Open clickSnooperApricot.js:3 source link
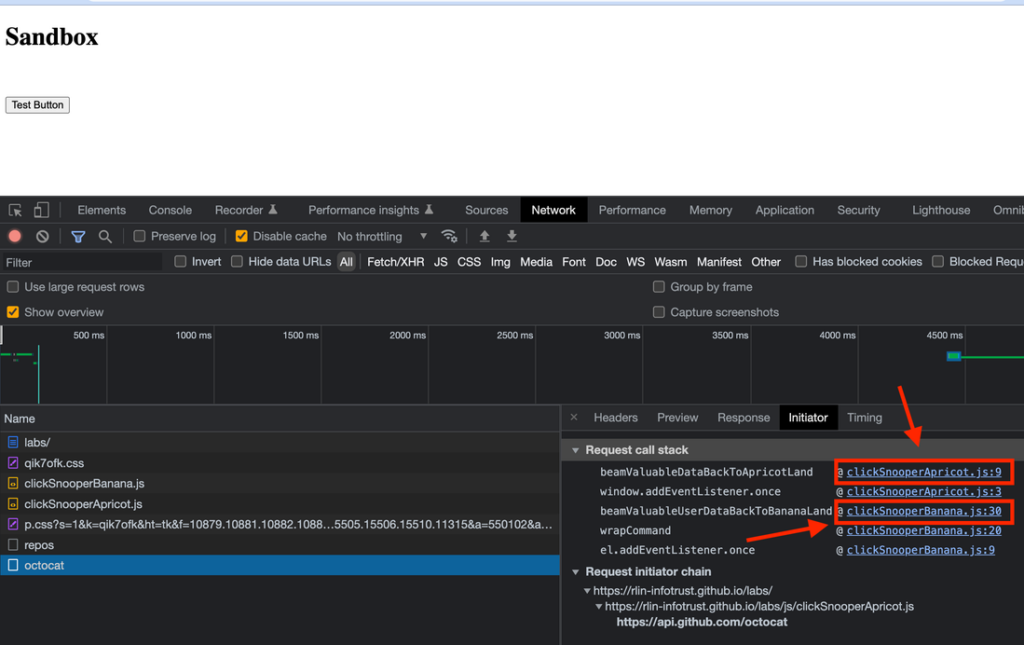The height and width of the screenshot is (645, 1024). tap(923, 492)
